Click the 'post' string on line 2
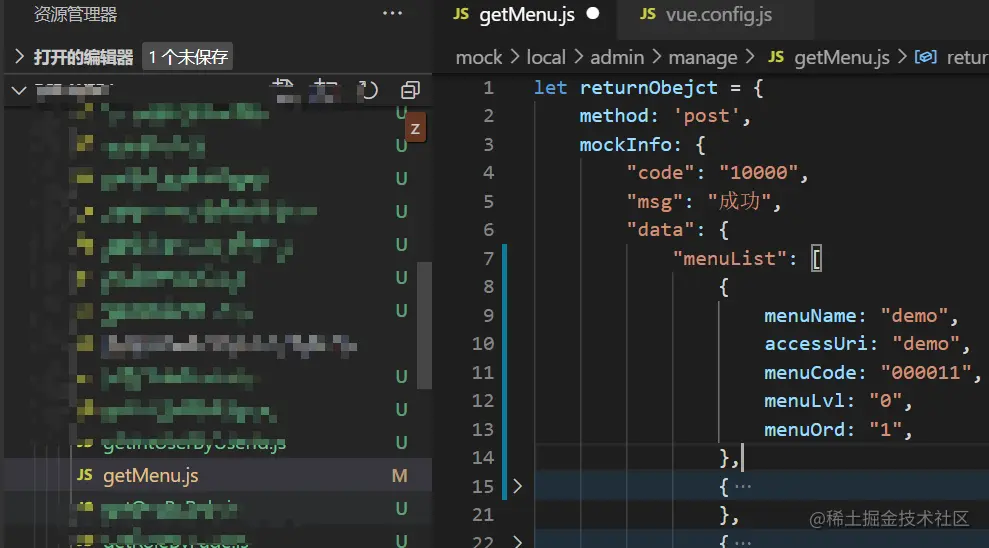Screen dimensions: 989x548 tap(706, 116)
